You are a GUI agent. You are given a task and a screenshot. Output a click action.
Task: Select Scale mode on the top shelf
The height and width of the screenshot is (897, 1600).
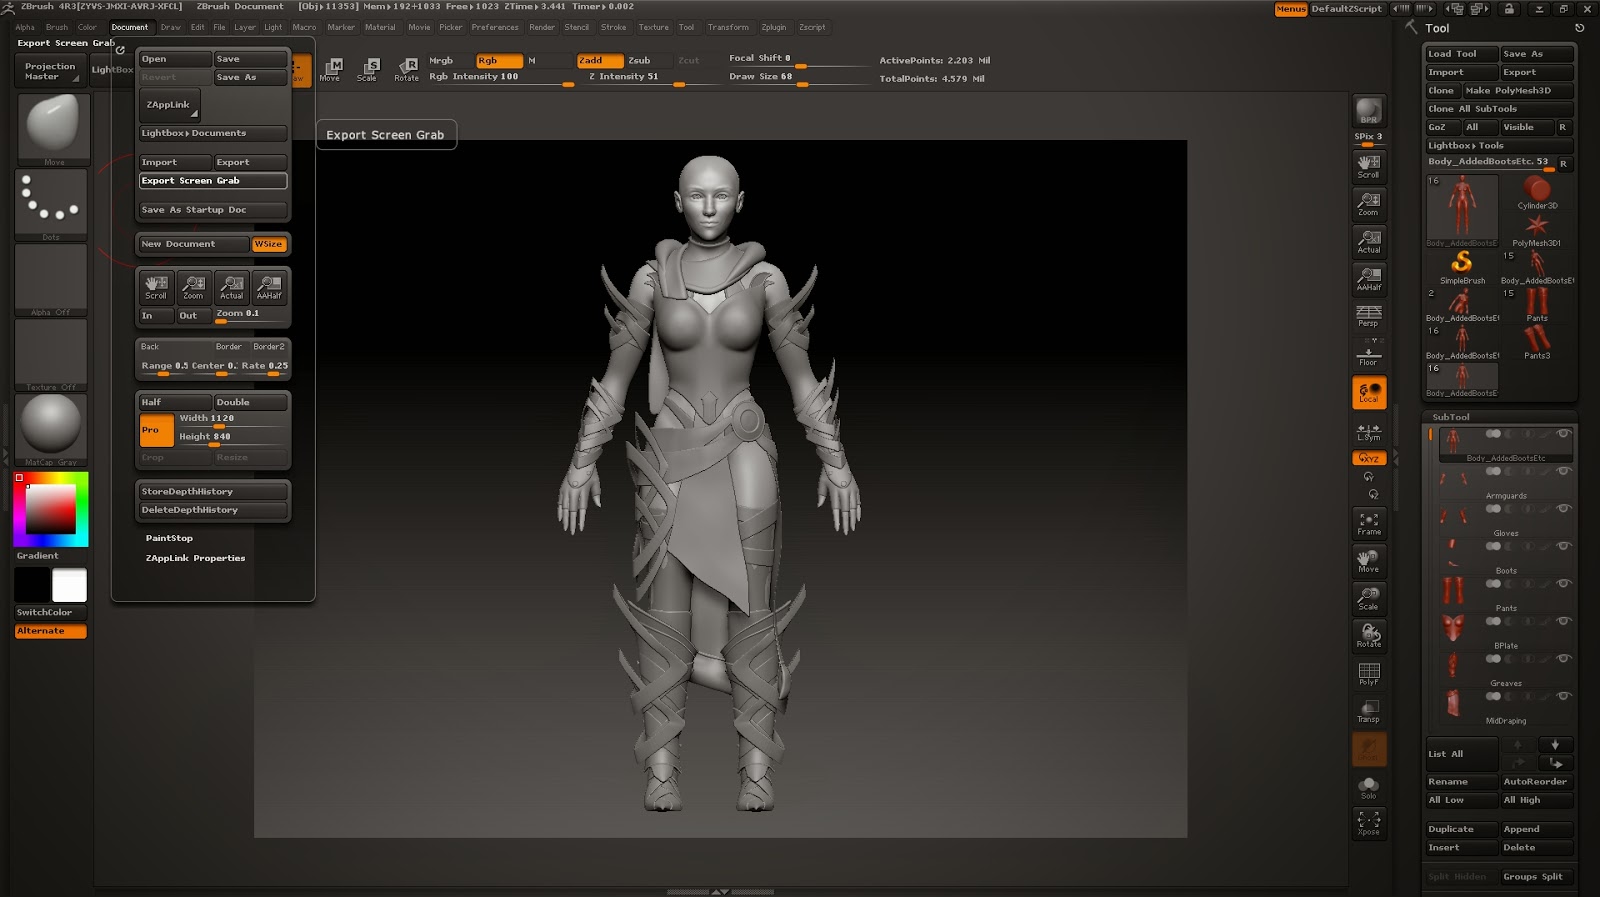coord(367,69)
